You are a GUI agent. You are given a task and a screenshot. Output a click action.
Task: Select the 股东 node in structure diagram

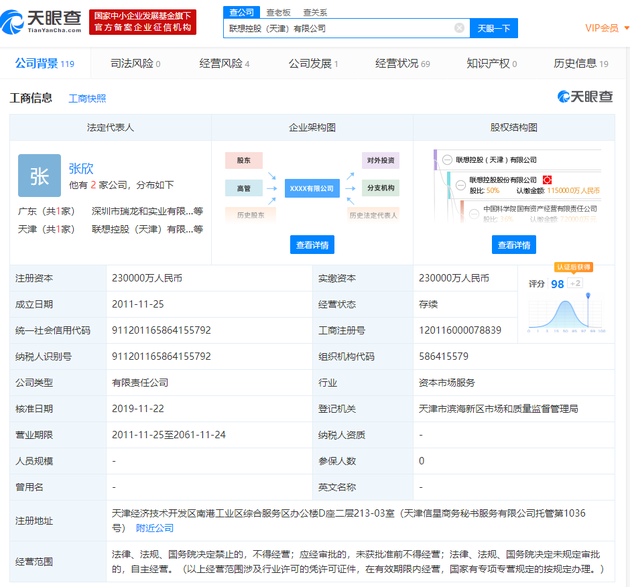tap(244, 160)
